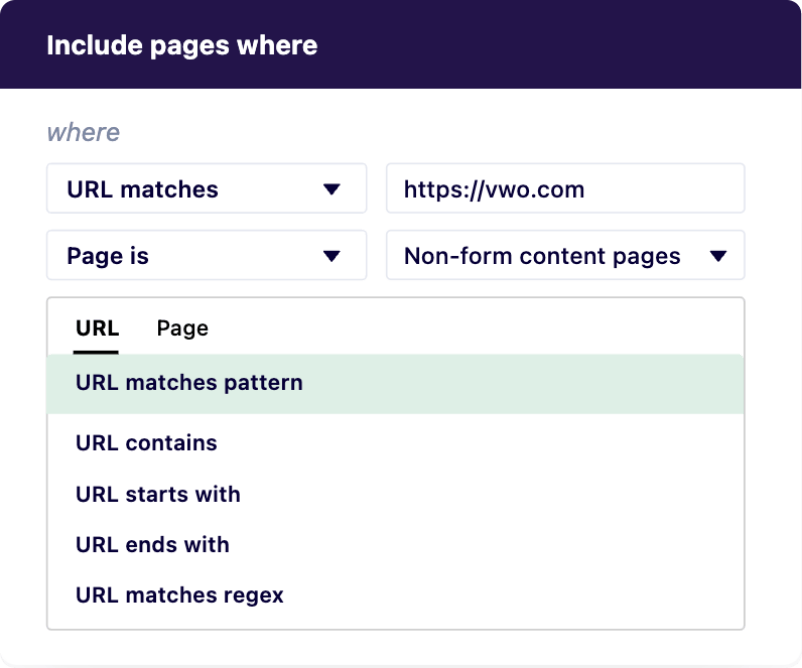
Task: Click the empty tab bar area right of Page
Action: [x=480, y=328]
